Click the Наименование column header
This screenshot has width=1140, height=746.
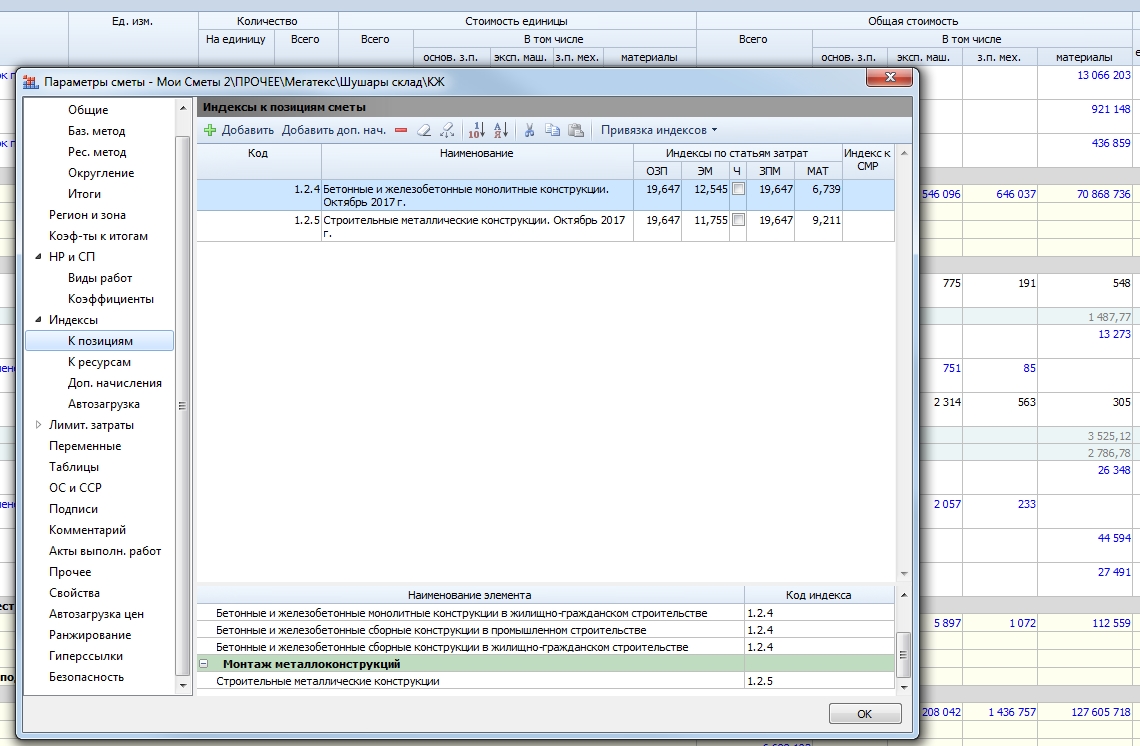477,161
